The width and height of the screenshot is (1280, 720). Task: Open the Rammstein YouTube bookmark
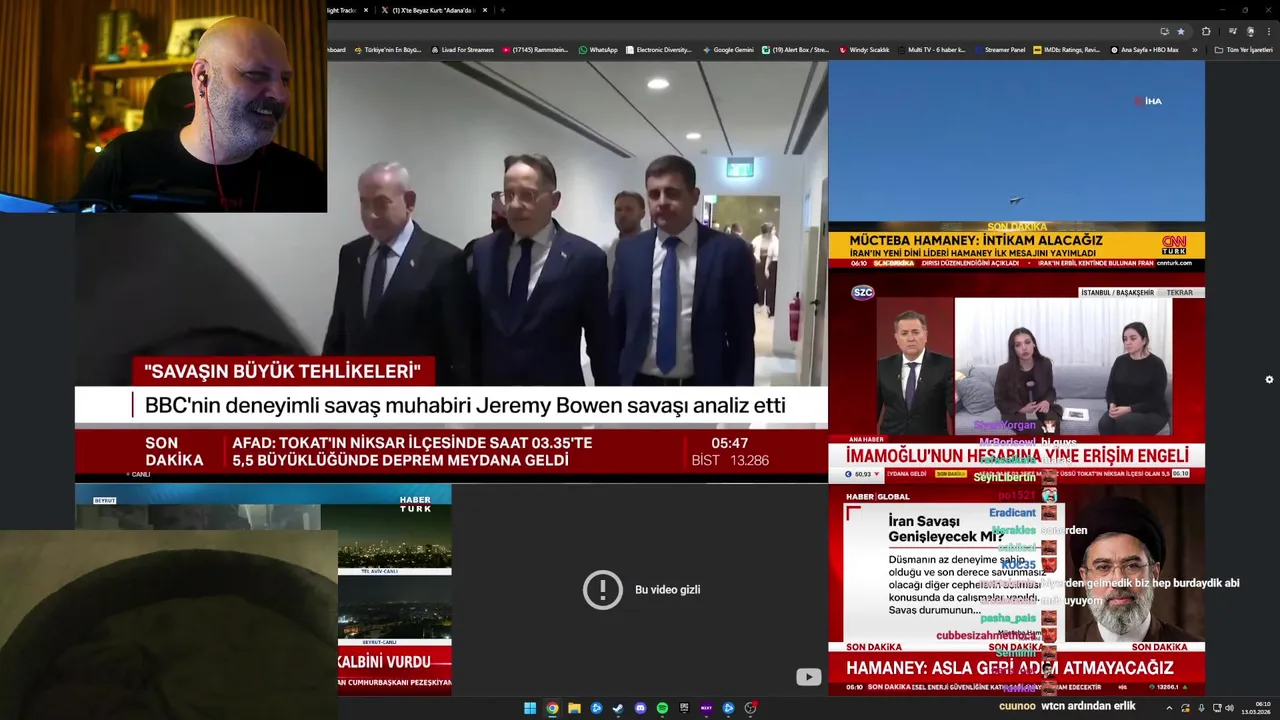(535, 49)
